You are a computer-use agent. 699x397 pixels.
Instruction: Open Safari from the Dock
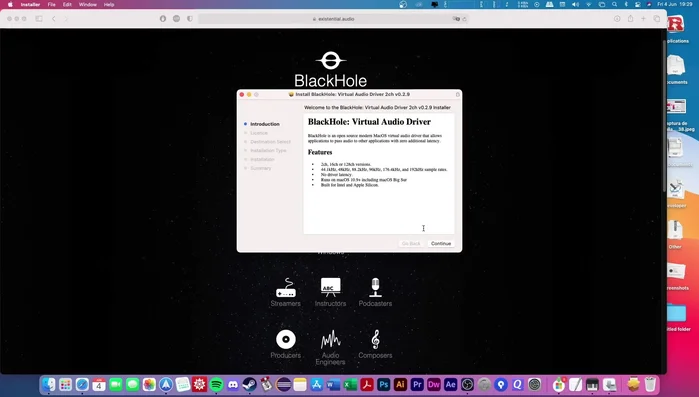coord(82,384)
